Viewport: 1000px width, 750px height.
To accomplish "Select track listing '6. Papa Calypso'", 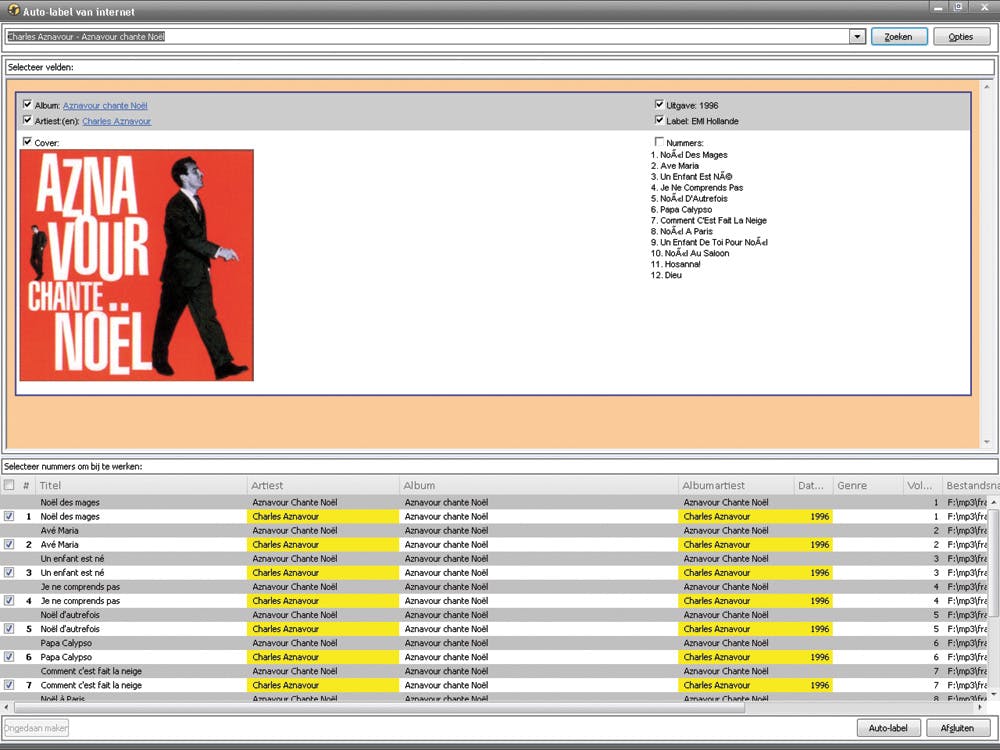I will coord(681,209).
